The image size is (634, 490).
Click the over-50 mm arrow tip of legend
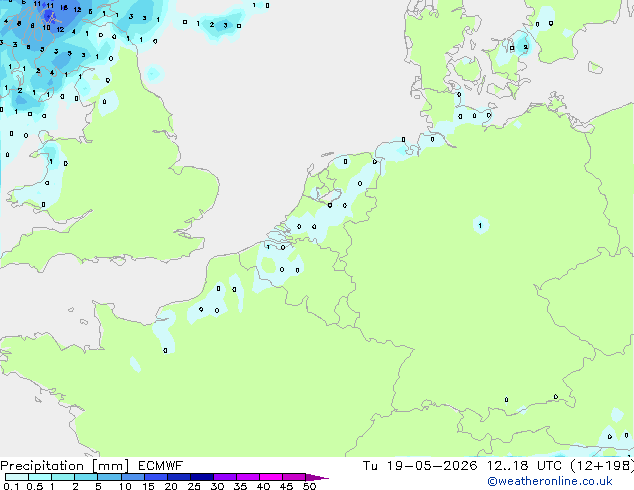317,477
